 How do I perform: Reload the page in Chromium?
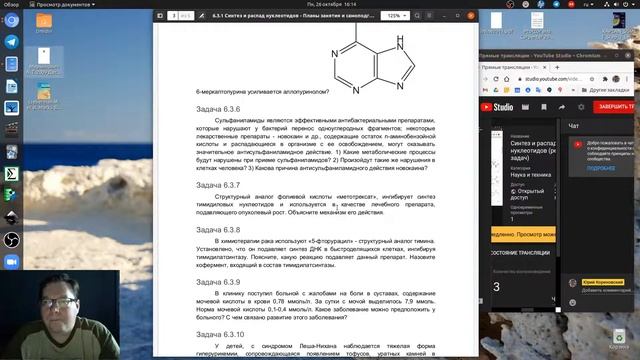coord(496,79)
